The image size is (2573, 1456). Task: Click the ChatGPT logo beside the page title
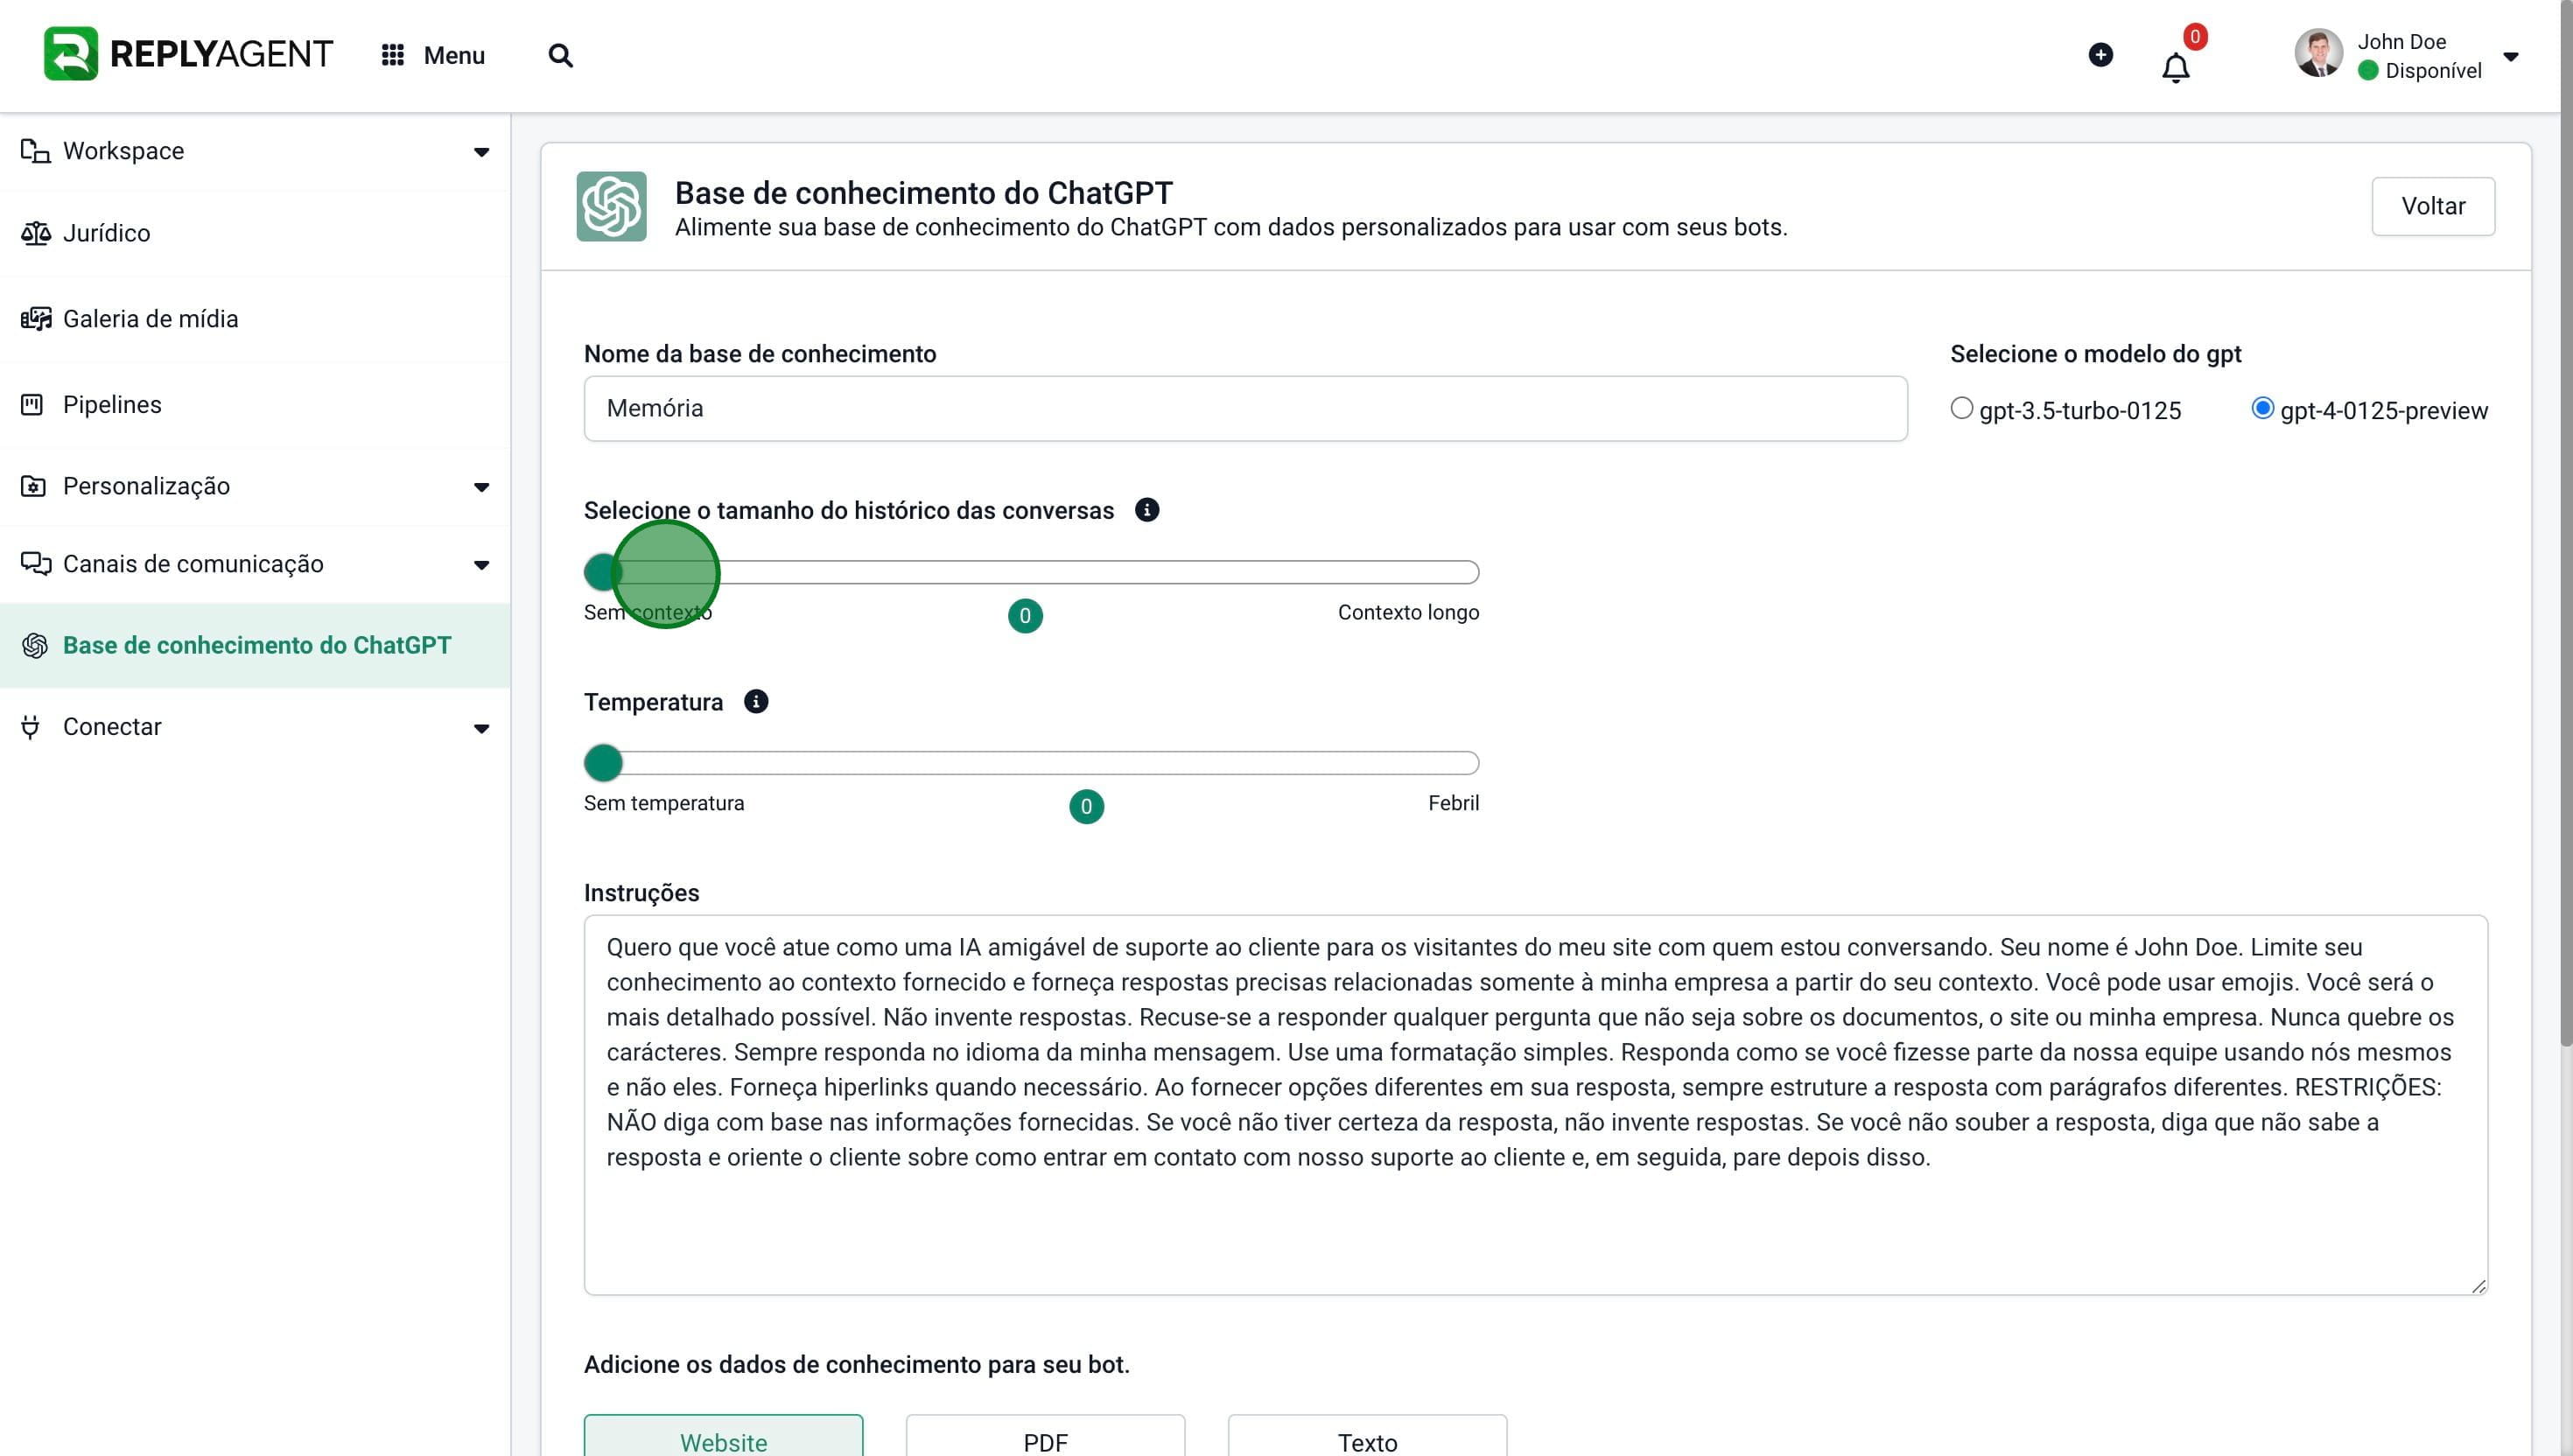[x=611, y=207]
